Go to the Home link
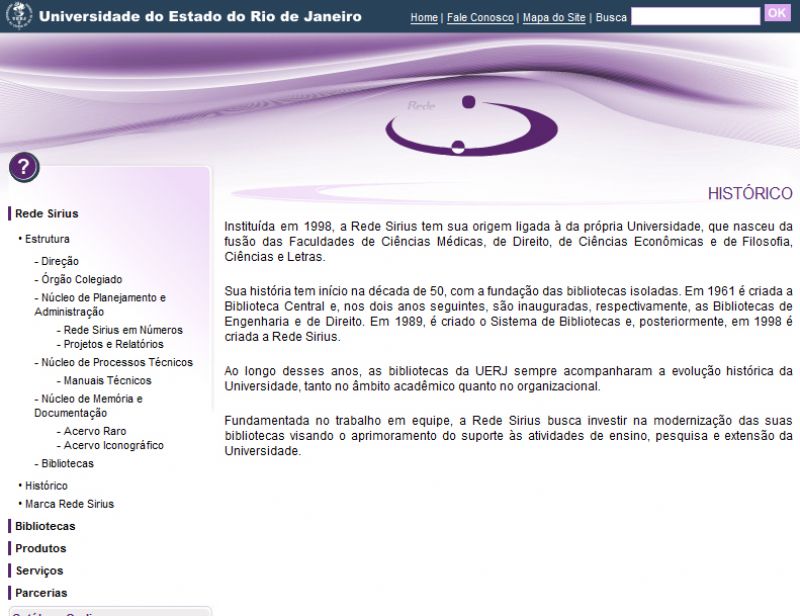 pos(424,17)
